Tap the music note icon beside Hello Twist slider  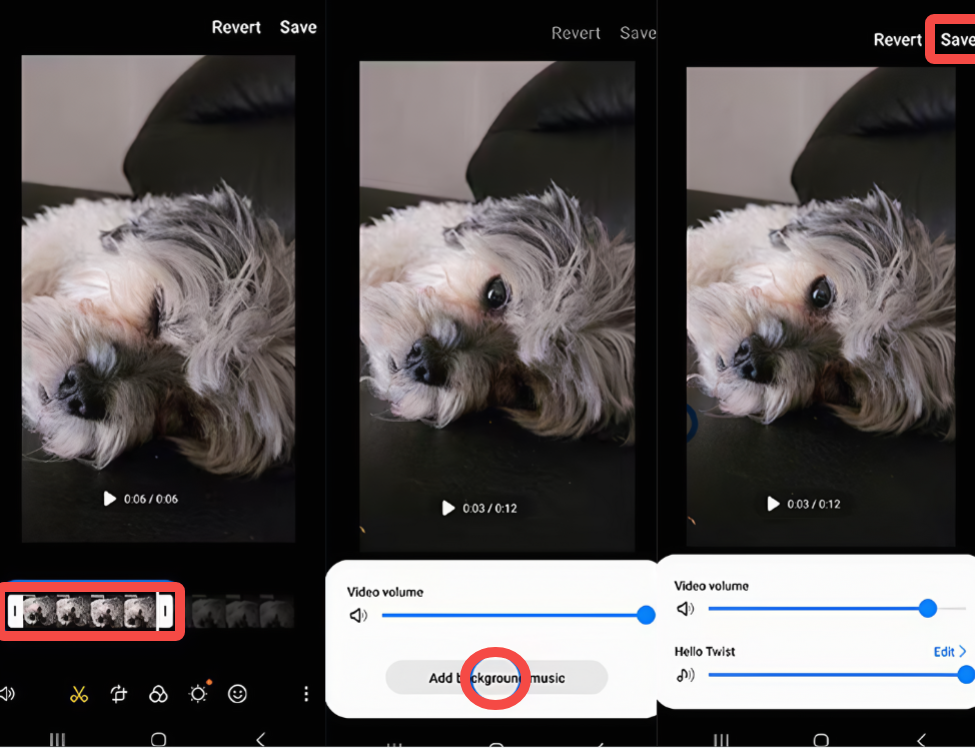tap(685, 675)
